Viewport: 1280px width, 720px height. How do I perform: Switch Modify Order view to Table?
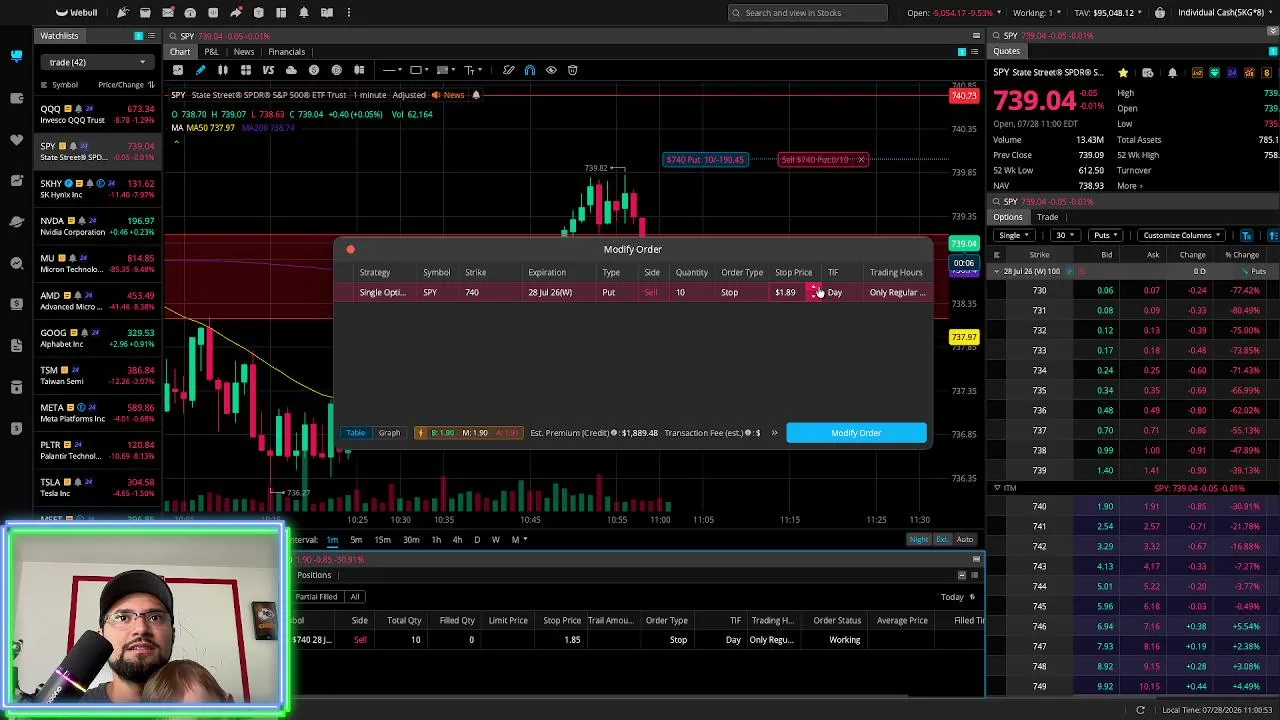coord(355,433)
